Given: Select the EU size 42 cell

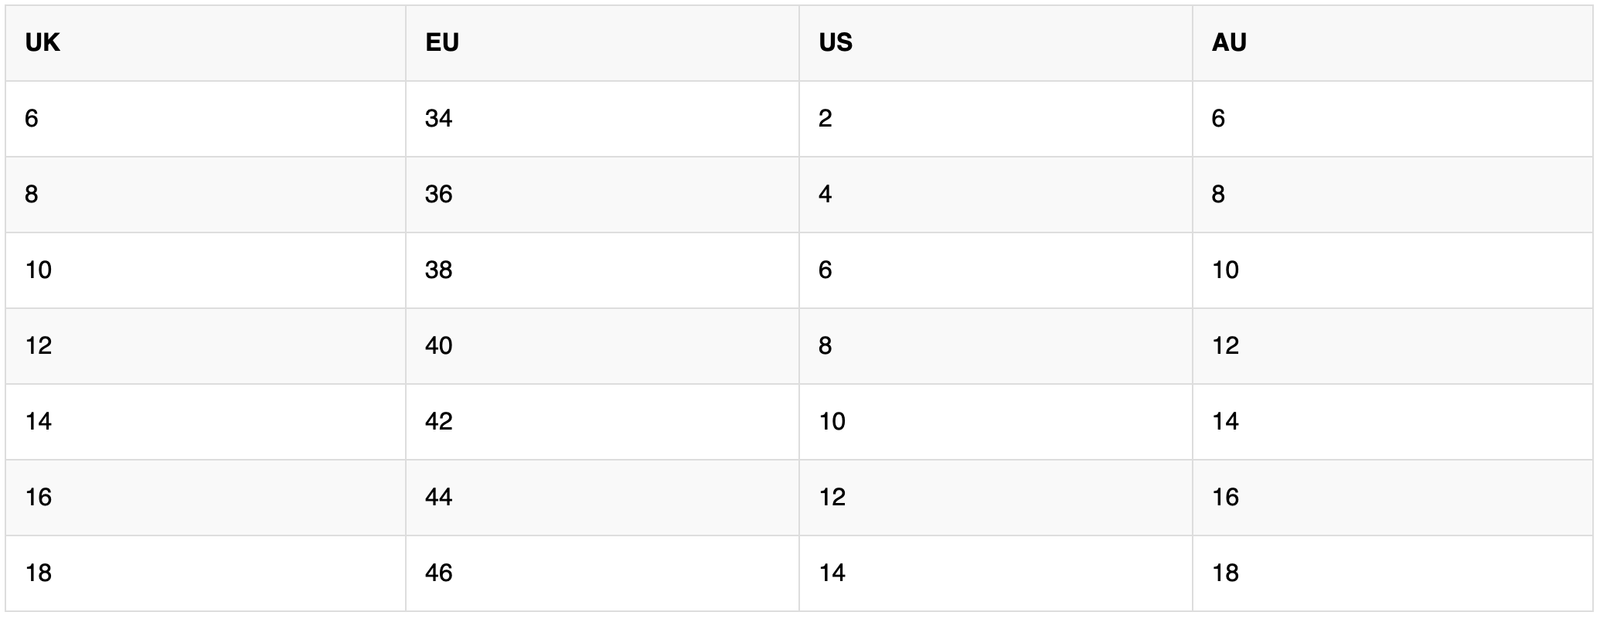Looking at the screenshot, I should coord(438,421).
